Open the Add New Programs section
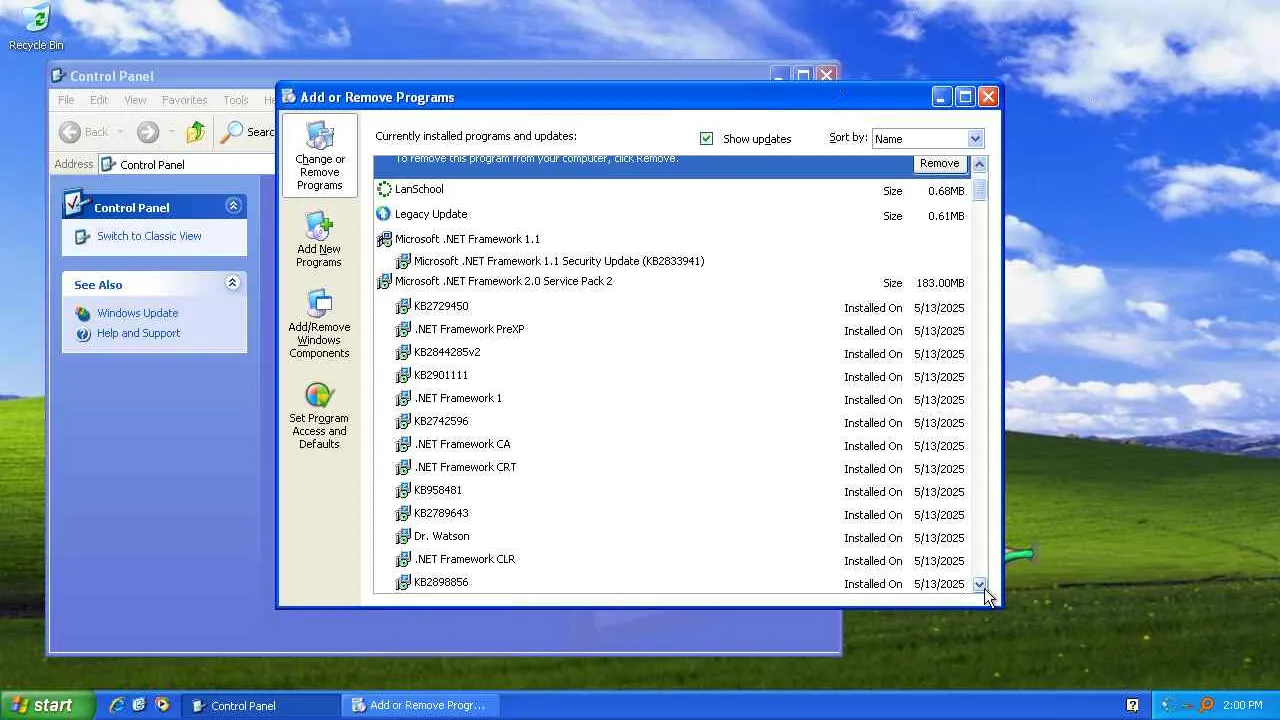Viewport: 1280px width, 720px height. tap(319, 239)
